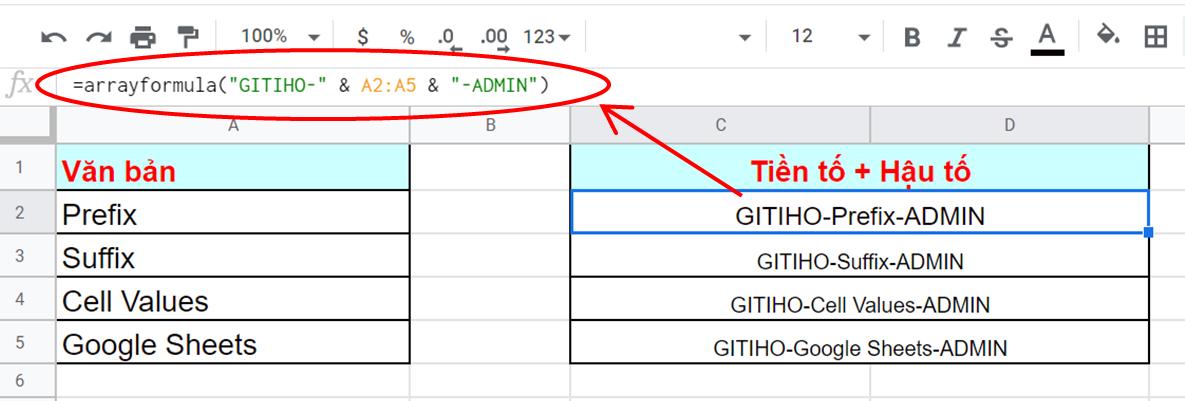Screen dimensions: 1185x401
Task: Select the 'Tiền tố + Hậu tố' header
Action: (859, 168)
